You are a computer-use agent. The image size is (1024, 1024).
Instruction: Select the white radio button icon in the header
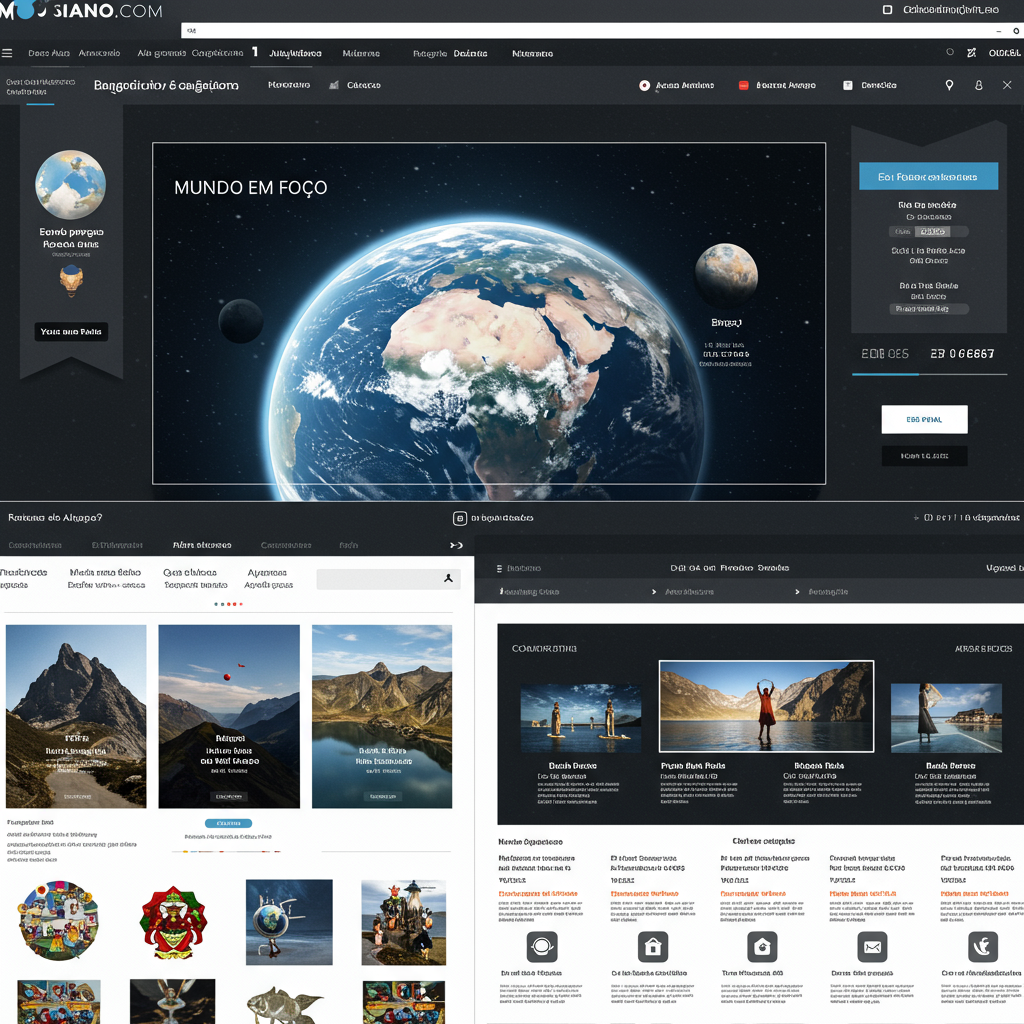(x=644, y=86)
